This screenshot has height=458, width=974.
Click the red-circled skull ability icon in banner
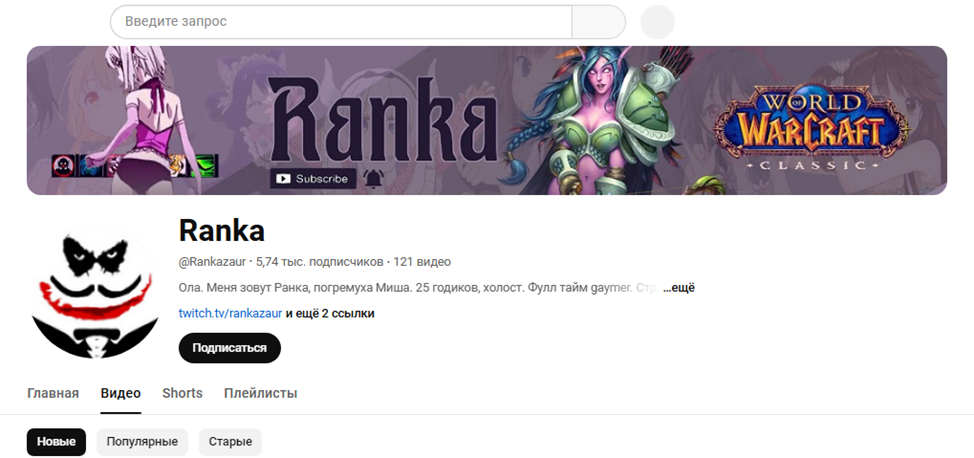pyautogui.click(x=63, y=165)
